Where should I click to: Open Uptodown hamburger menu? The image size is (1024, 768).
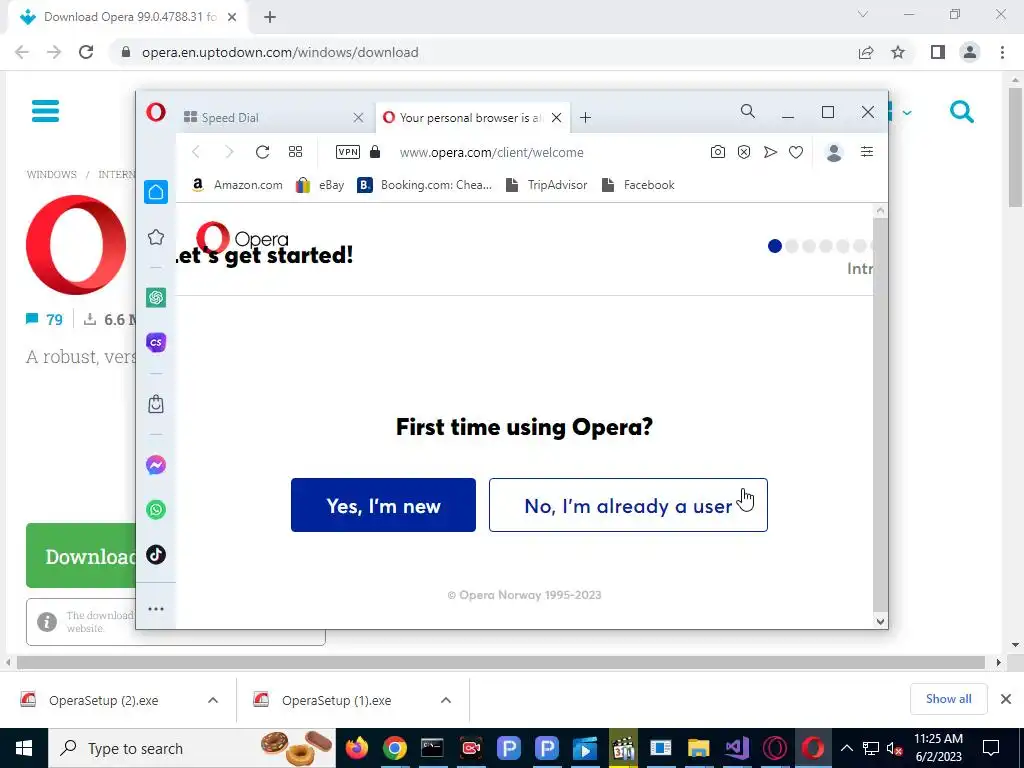pyautogui.click(x=46, y=111)
